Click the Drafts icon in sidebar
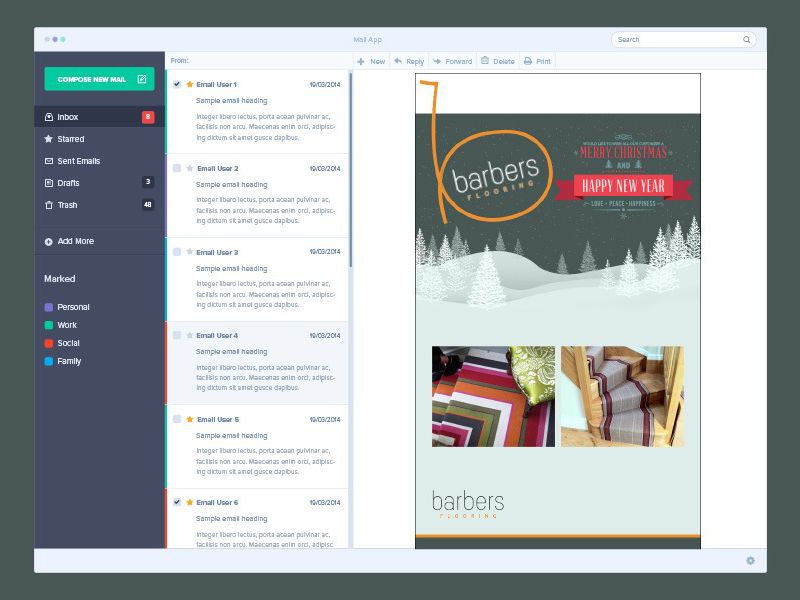The height and width of the screenshot is (600, 800). pos(49,183)
